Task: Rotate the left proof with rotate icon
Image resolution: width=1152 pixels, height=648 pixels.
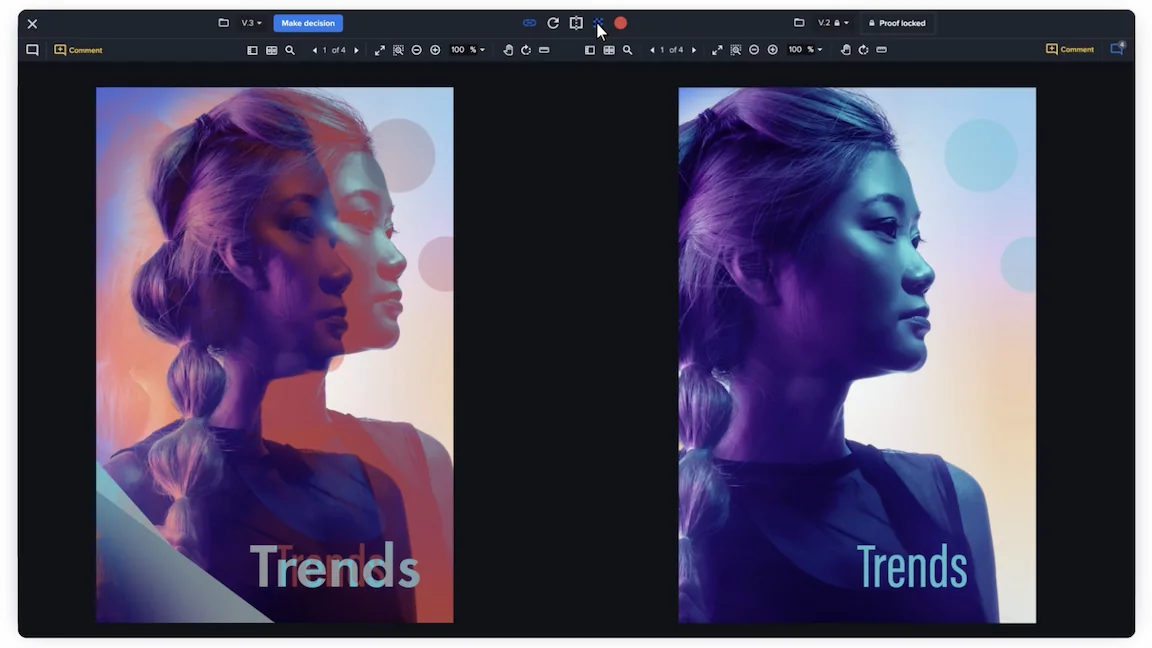Action: coord(526,50)
